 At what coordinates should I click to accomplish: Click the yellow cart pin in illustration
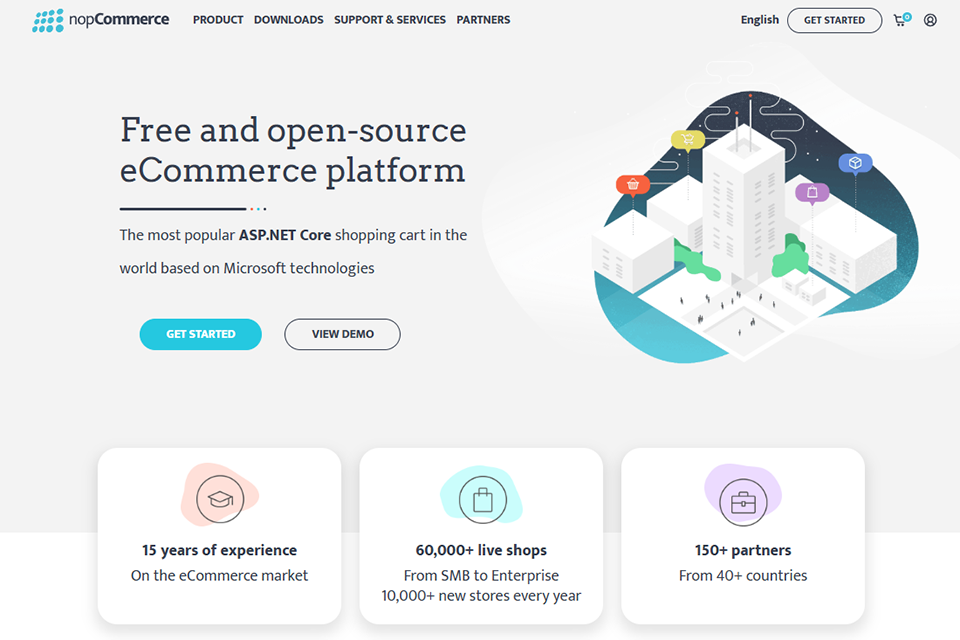[688, 140]
